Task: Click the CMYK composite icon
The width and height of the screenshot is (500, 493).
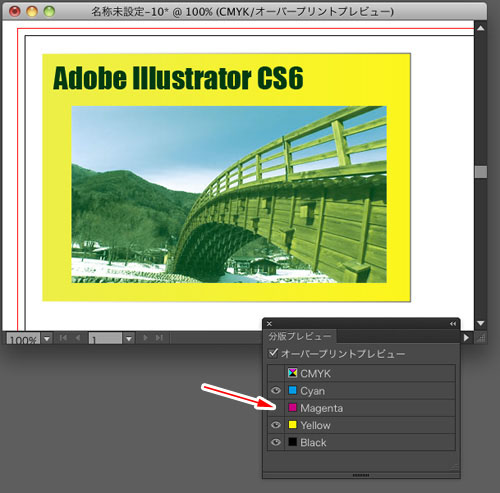Action: coord(292,373)
